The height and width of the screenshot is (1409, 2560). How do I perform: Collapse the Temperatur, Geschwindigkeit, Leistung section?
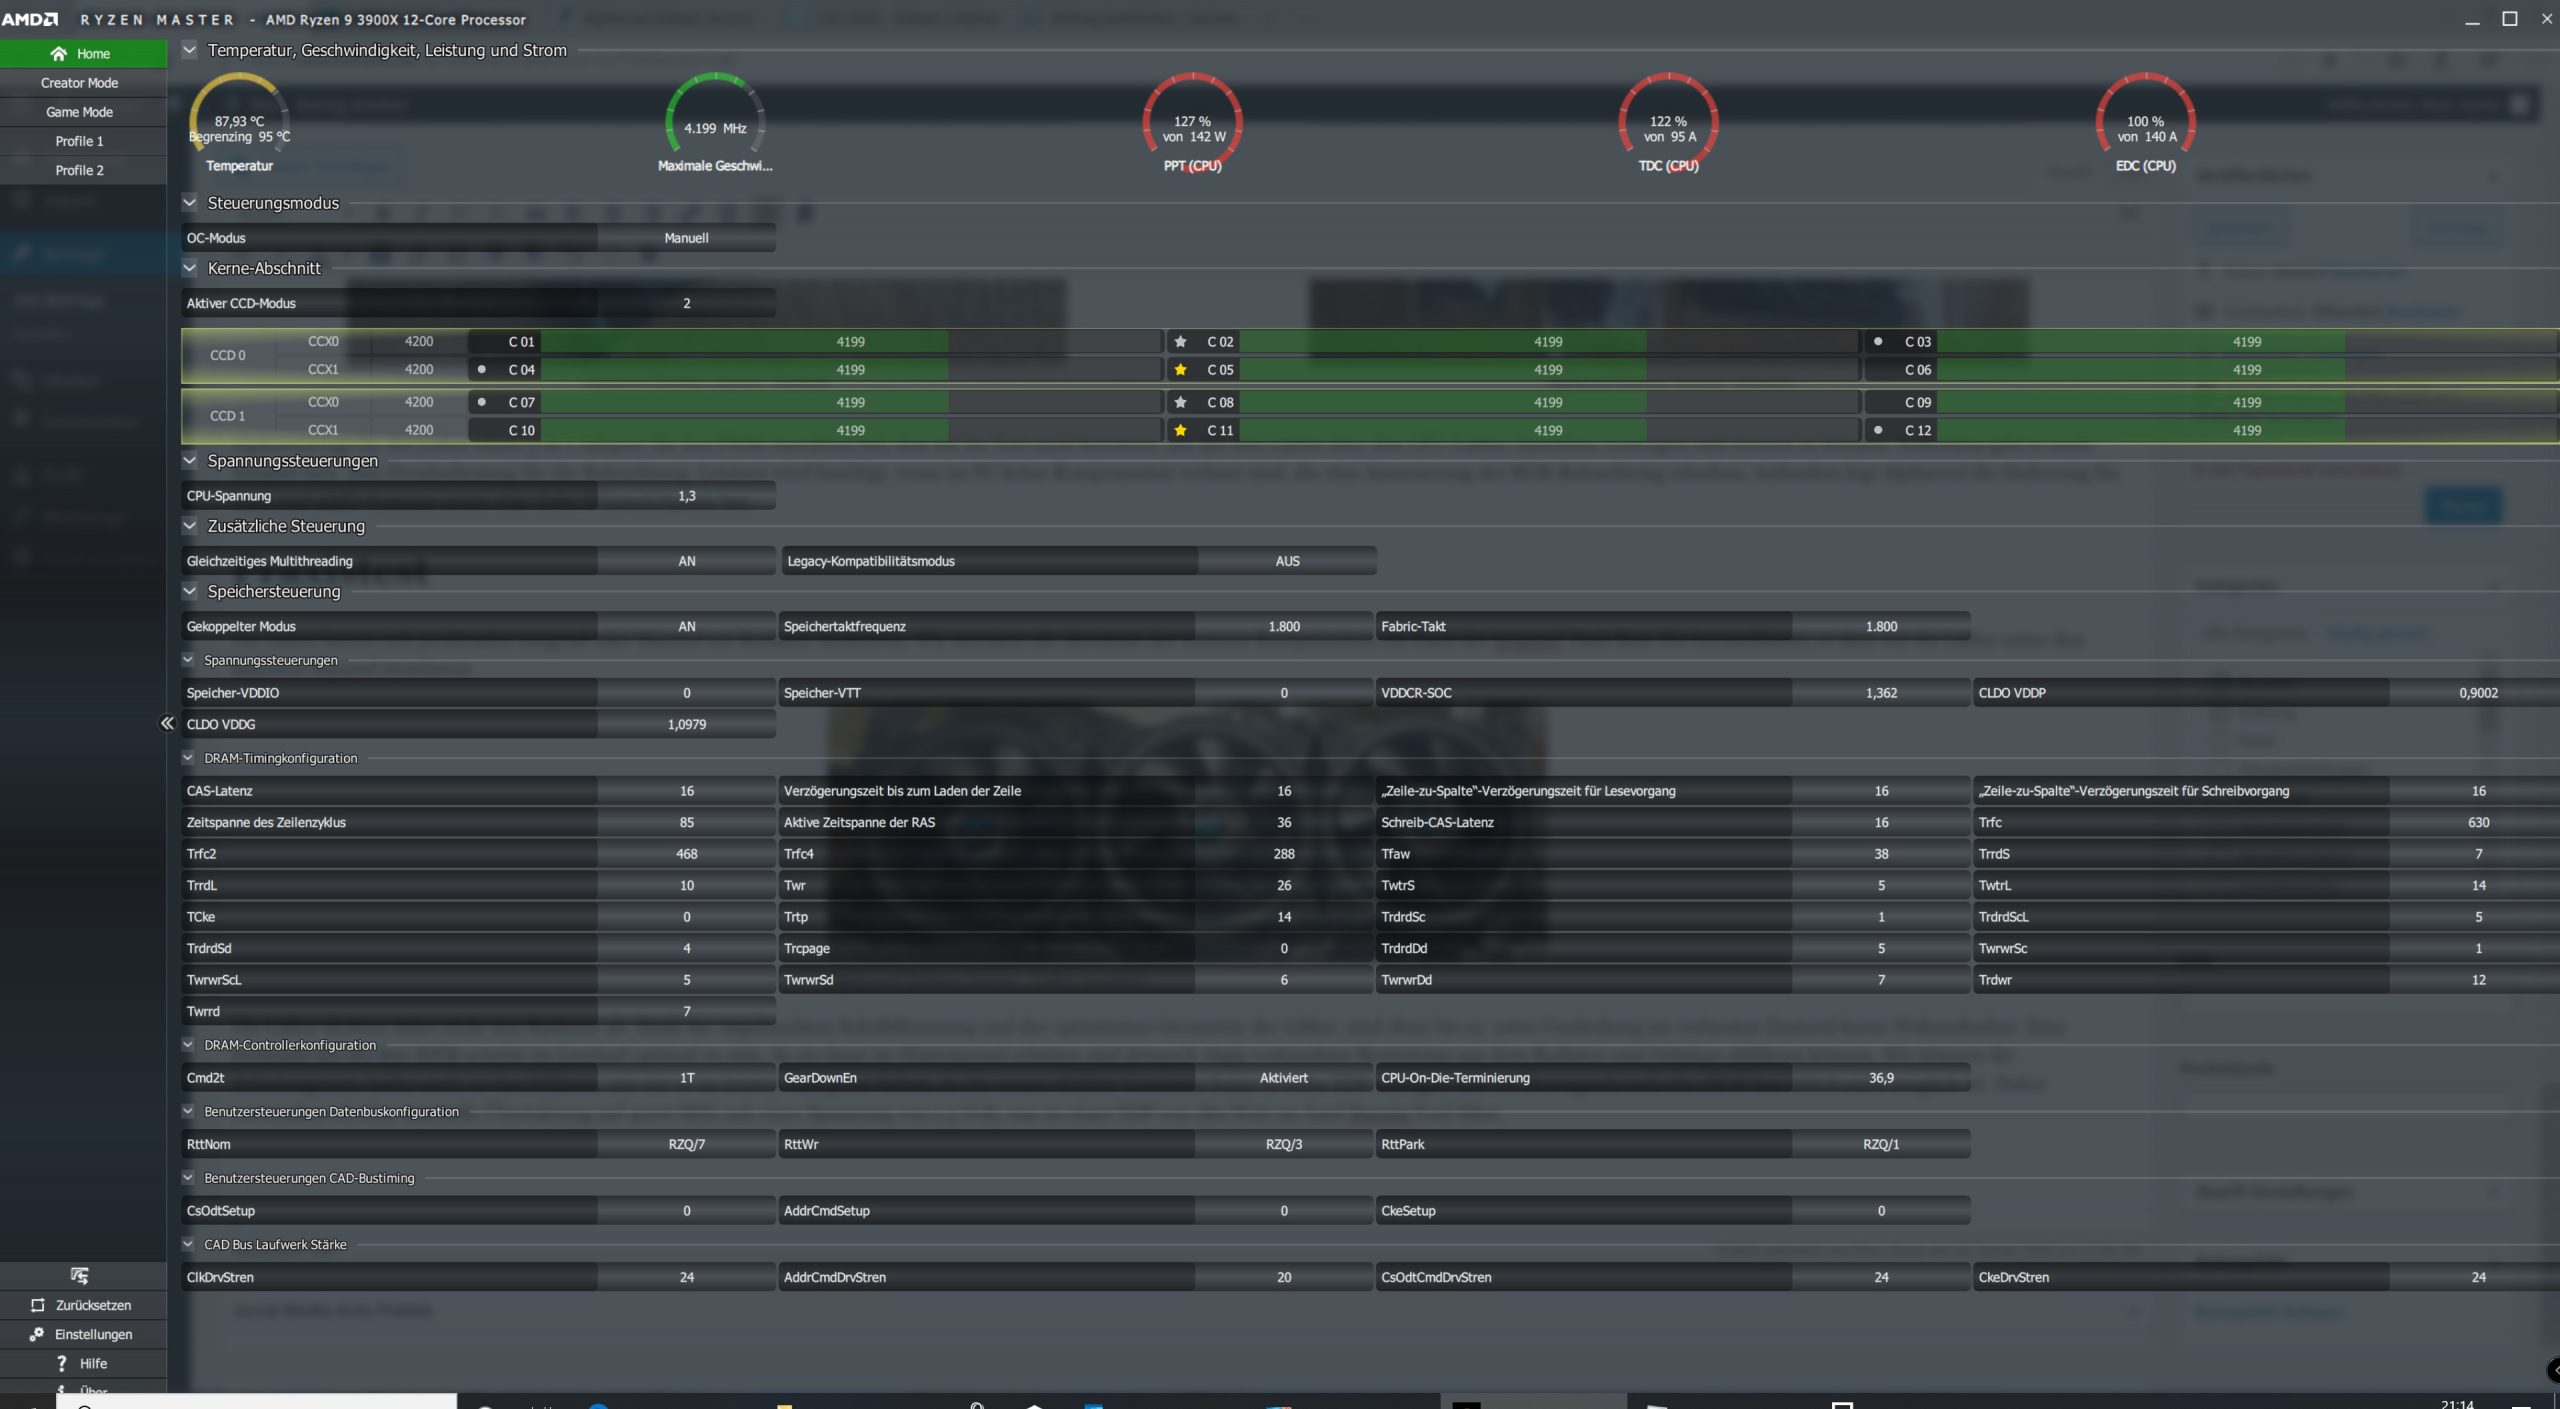point(189,49)
